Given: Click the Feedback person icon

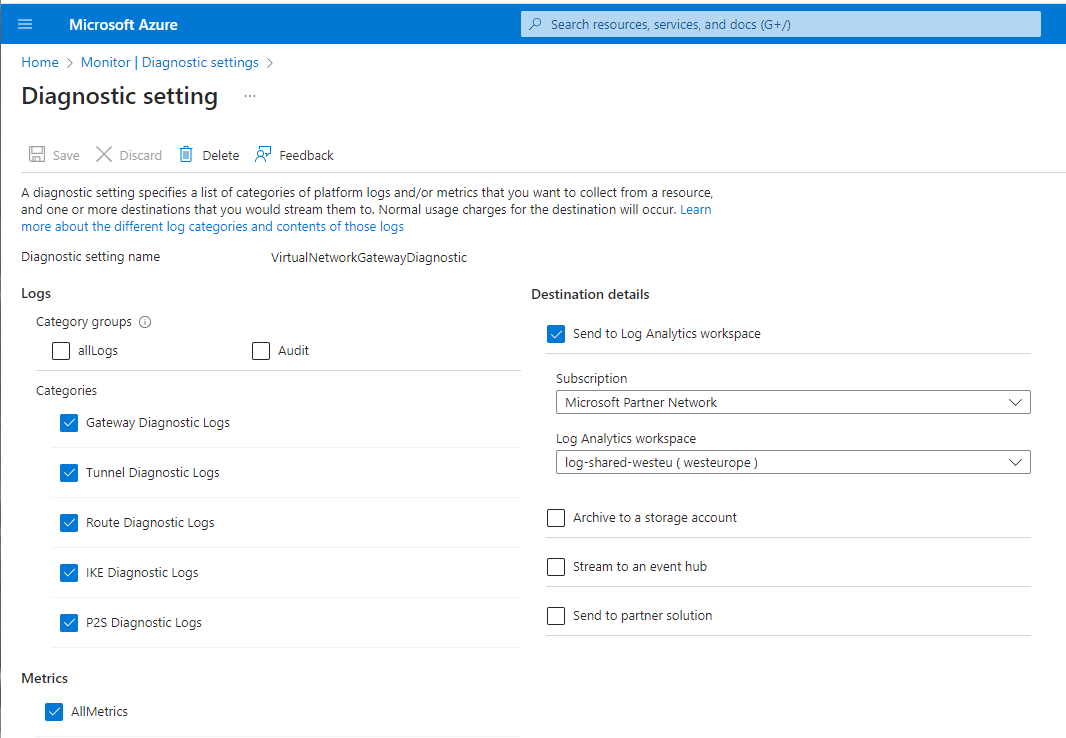Looking at the screenshot, I should point(263,154).
